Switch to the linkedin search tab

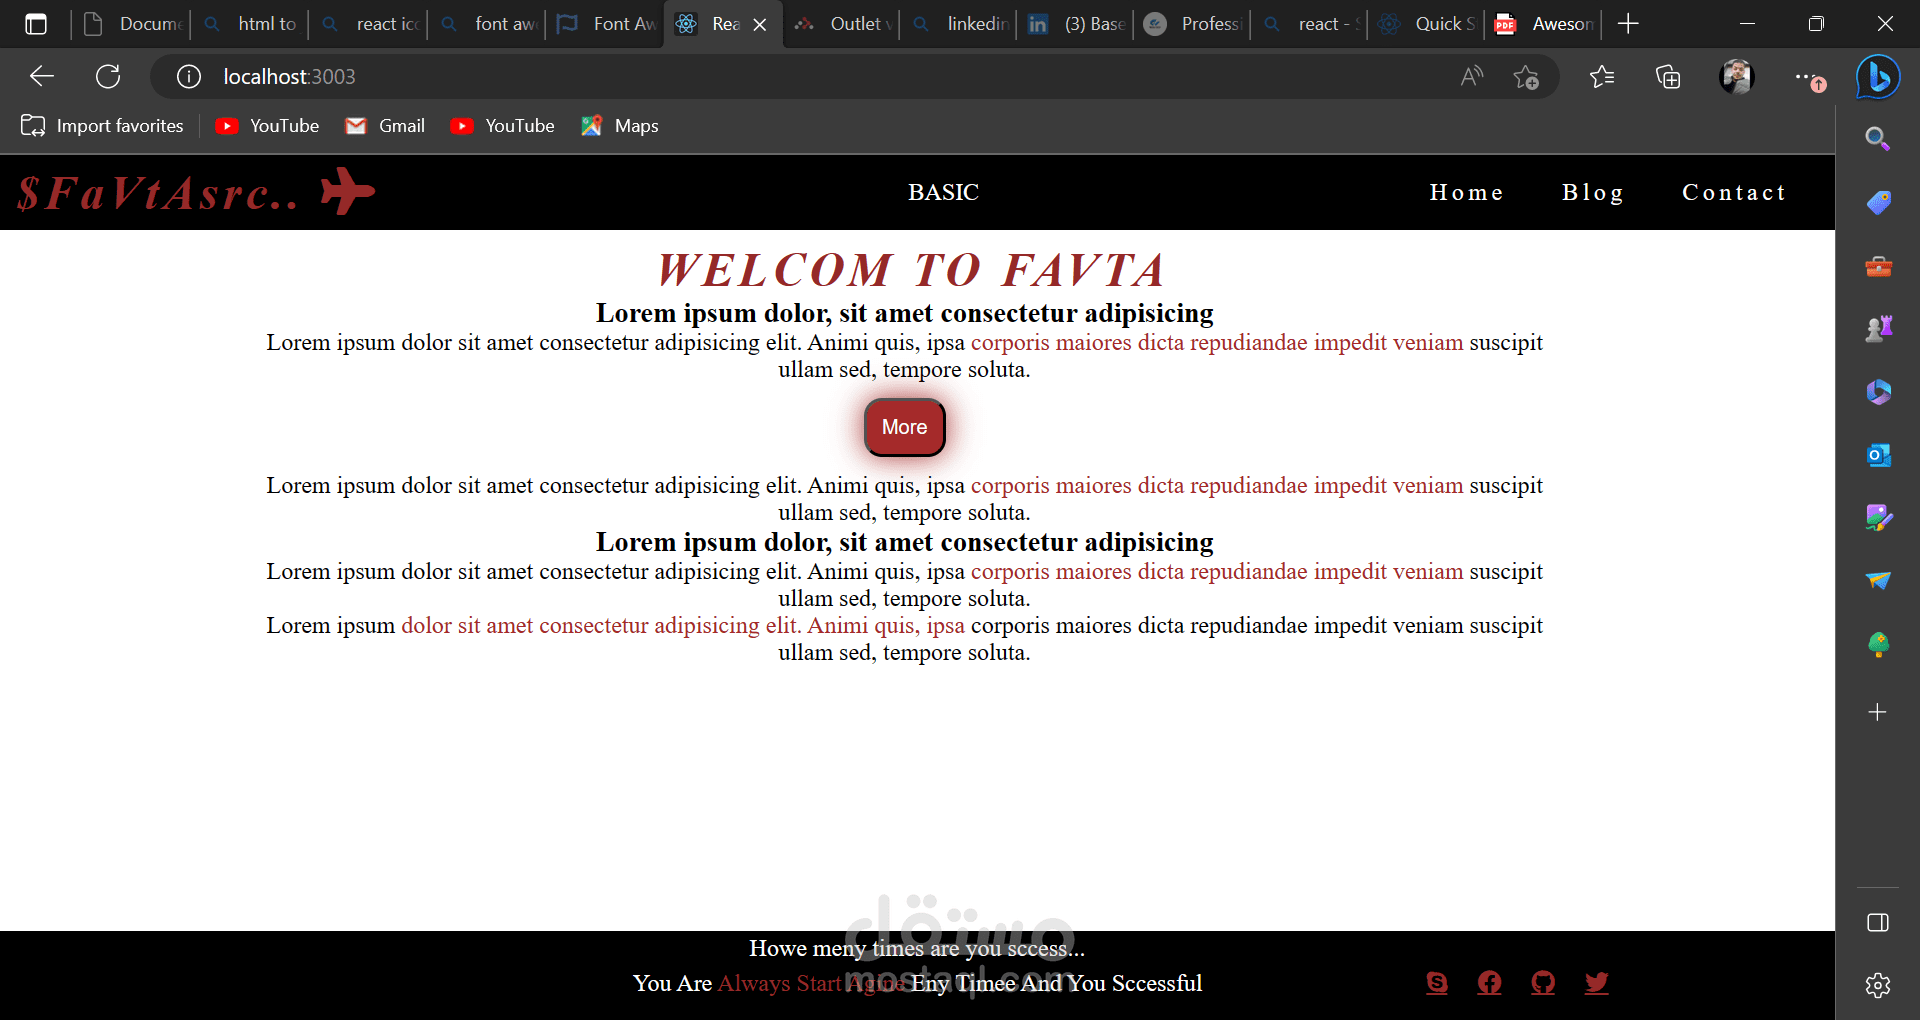point(961,24)
